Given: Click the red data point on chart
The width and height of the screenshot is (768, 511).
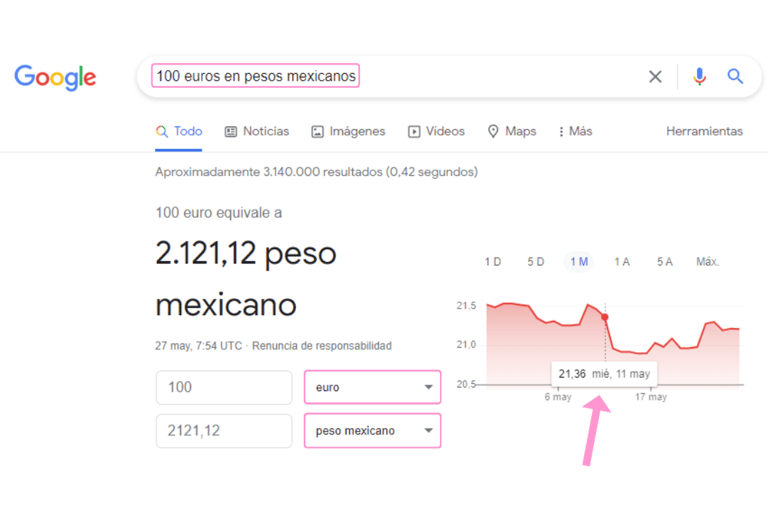Looking at the screenshot, I should point(605,317).
